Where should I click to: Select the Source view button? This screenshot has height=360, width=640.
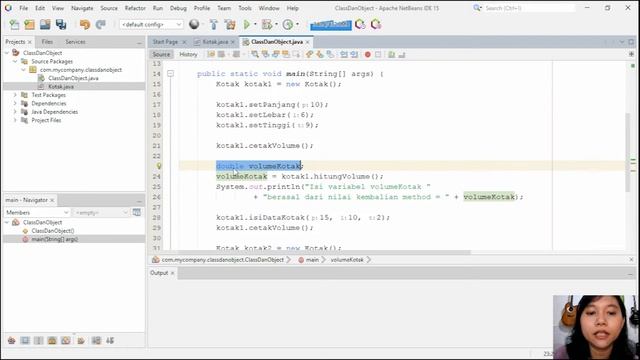(161, 54)
